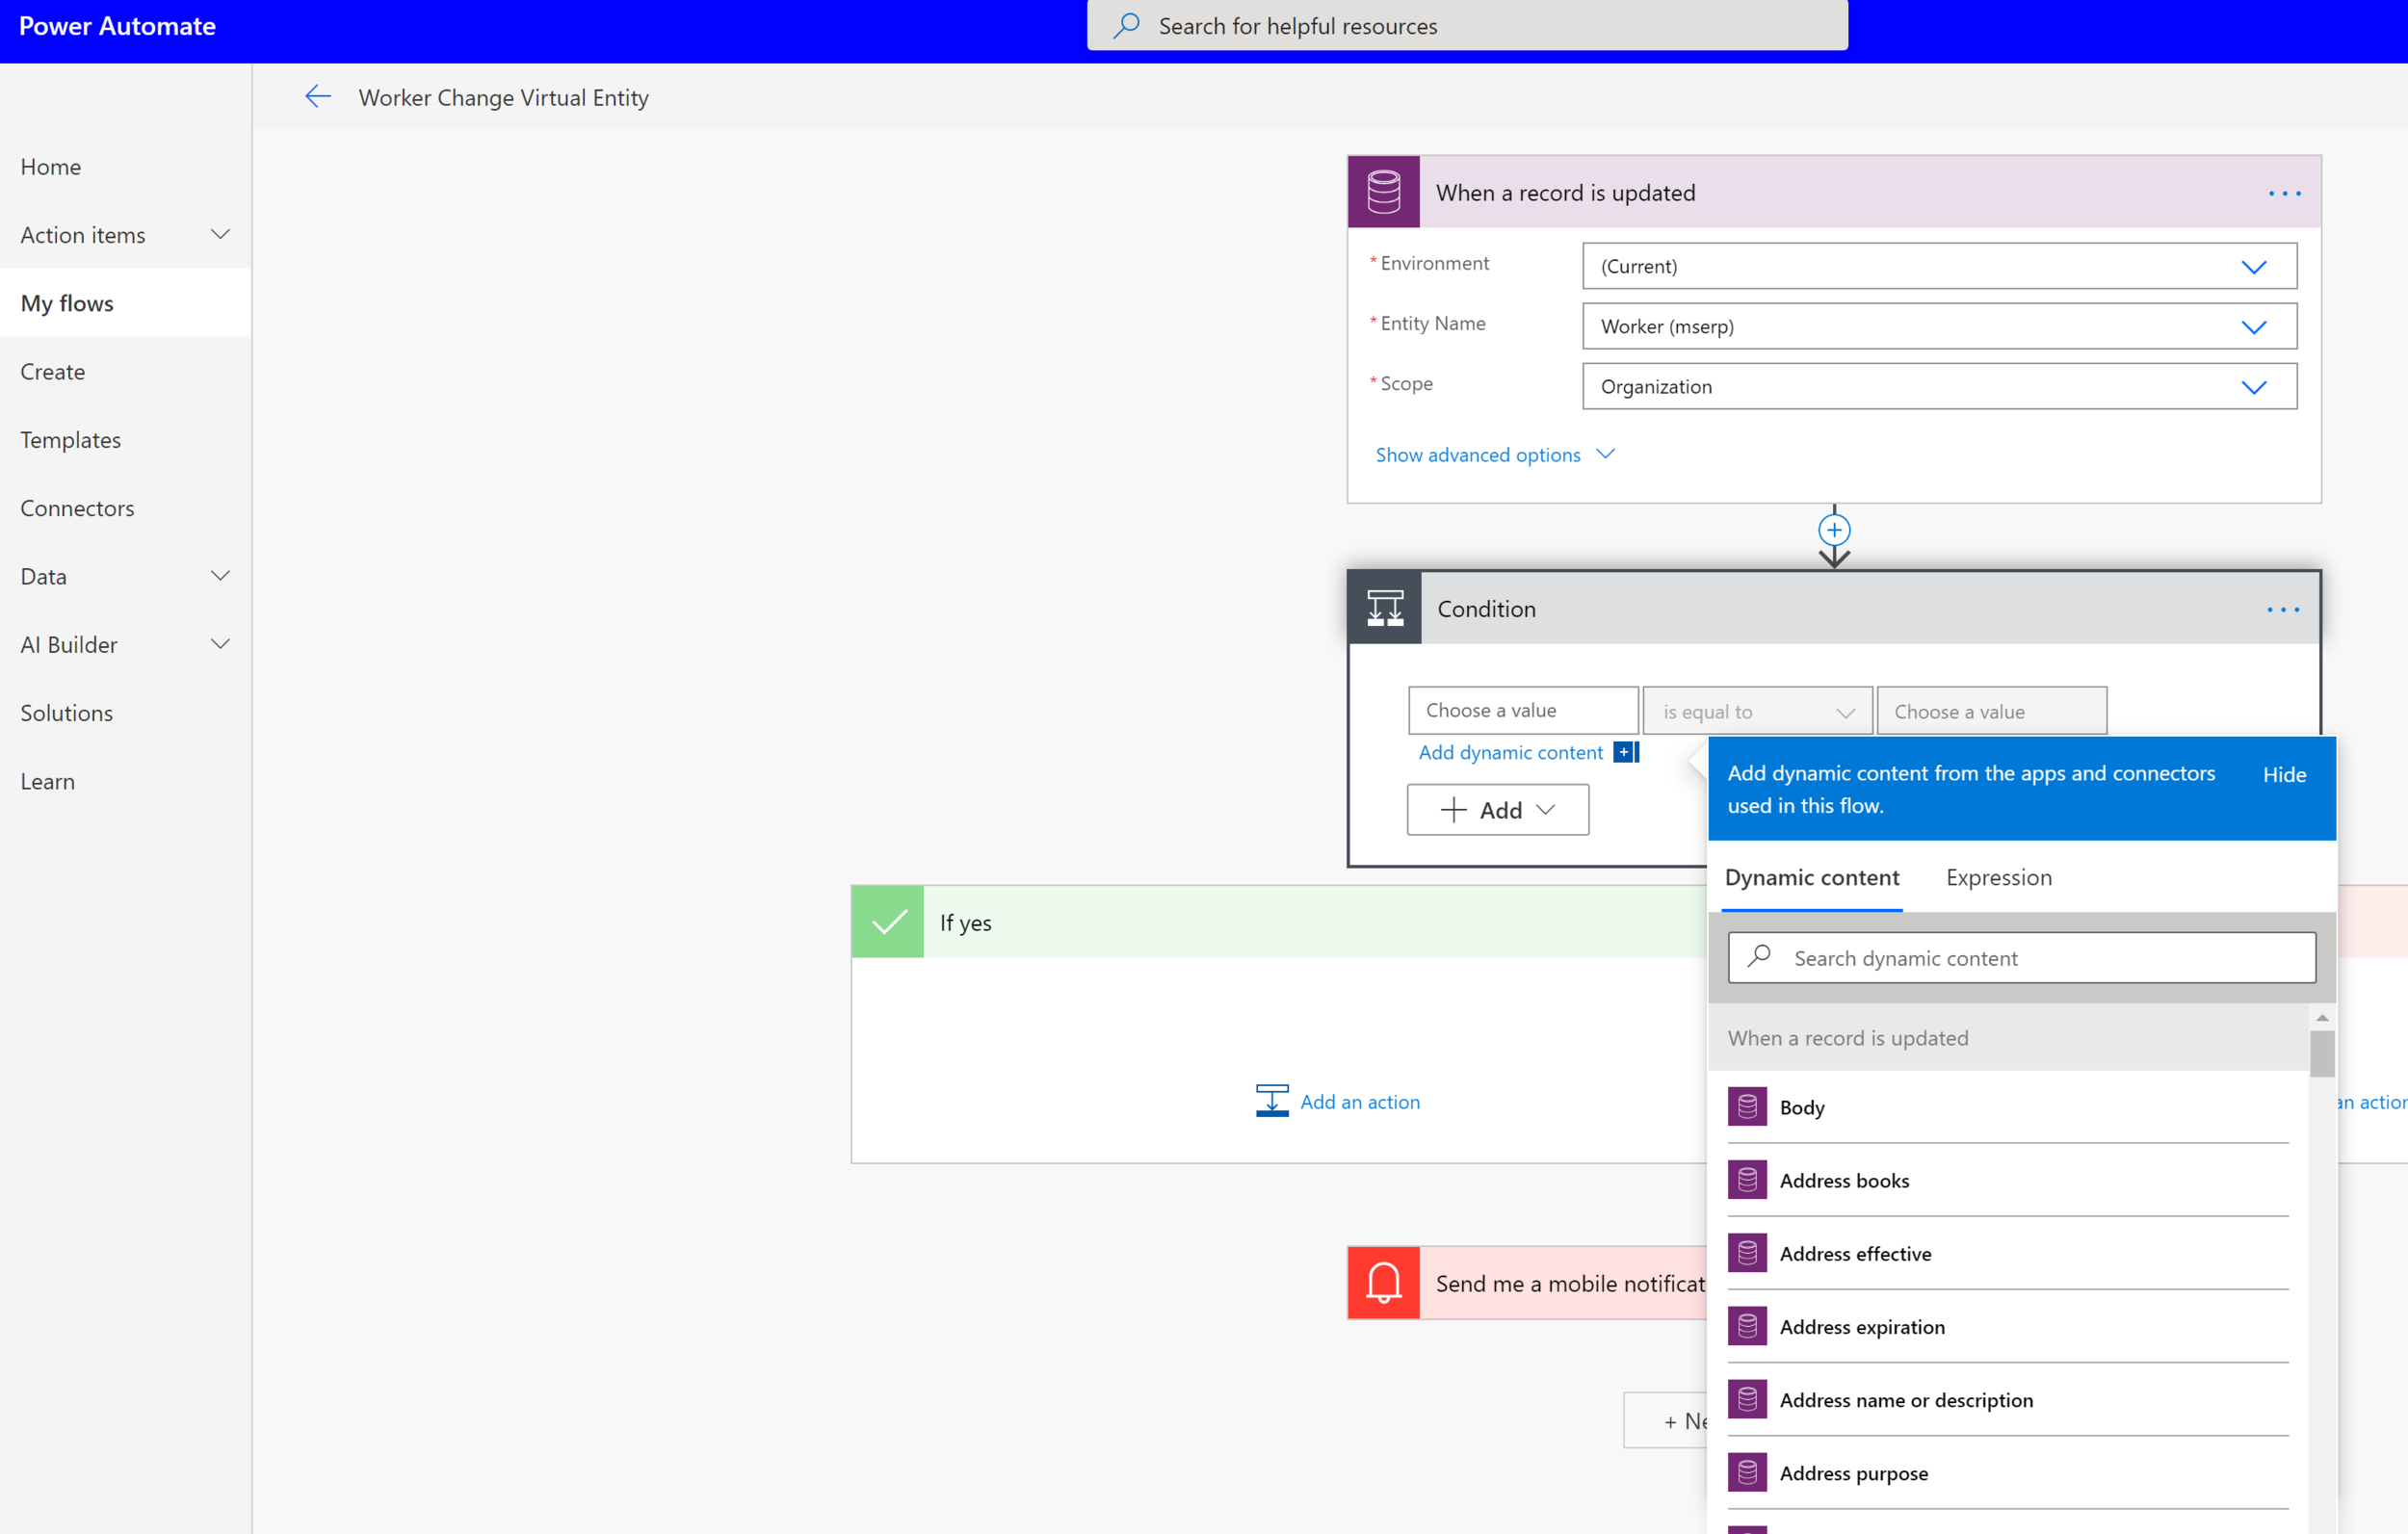The image size is (2408, 1534).
Task: Select Address expiration dynamic content item
Action: click(x=2008, y=1326)
